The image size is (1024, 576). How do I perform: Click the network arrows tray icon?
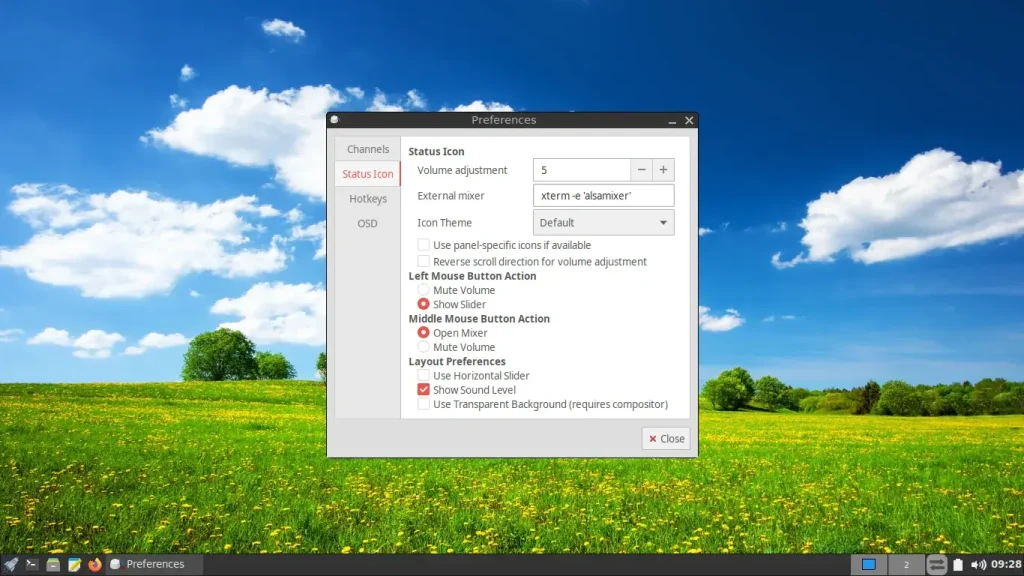pos(936,564)
